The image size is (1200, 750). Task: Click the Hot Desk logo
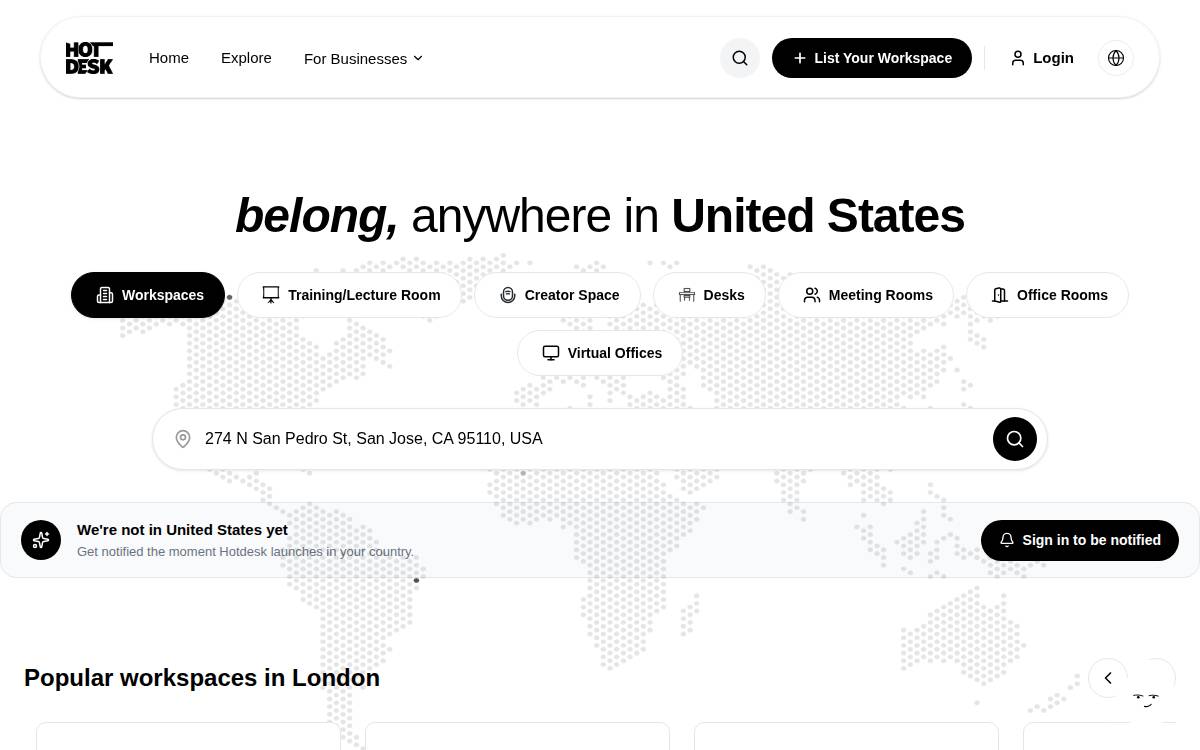click(89, 58)
